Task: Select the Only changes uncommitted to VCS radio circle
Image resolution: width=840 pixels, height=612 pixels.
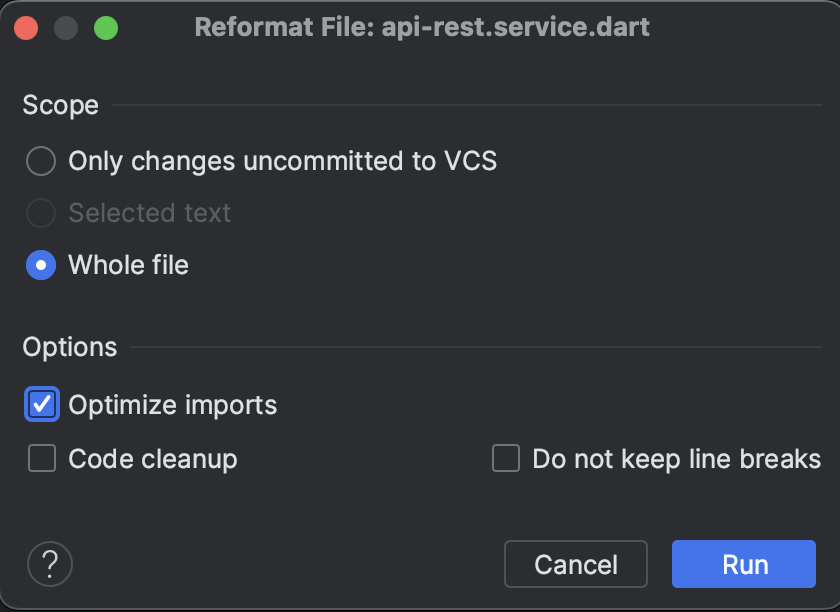Action: [41, 161]
